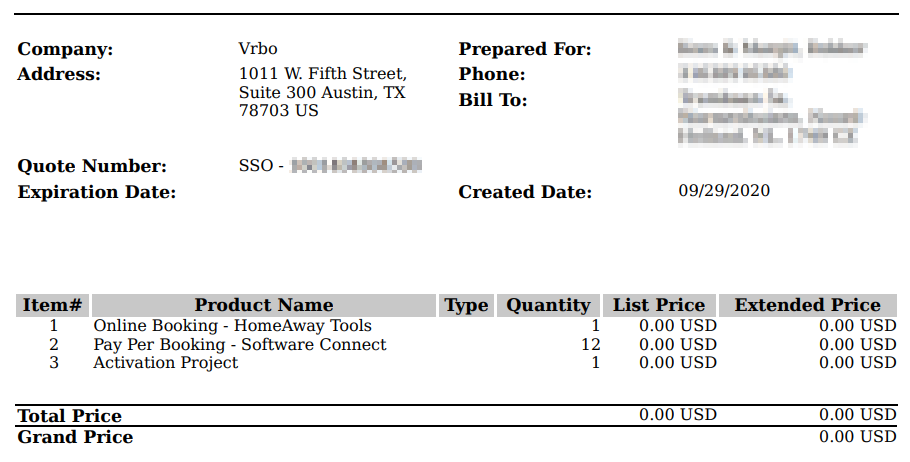
Task: Select the Expiration Date label
Action: pyautogui.click(x=97, y=192)
